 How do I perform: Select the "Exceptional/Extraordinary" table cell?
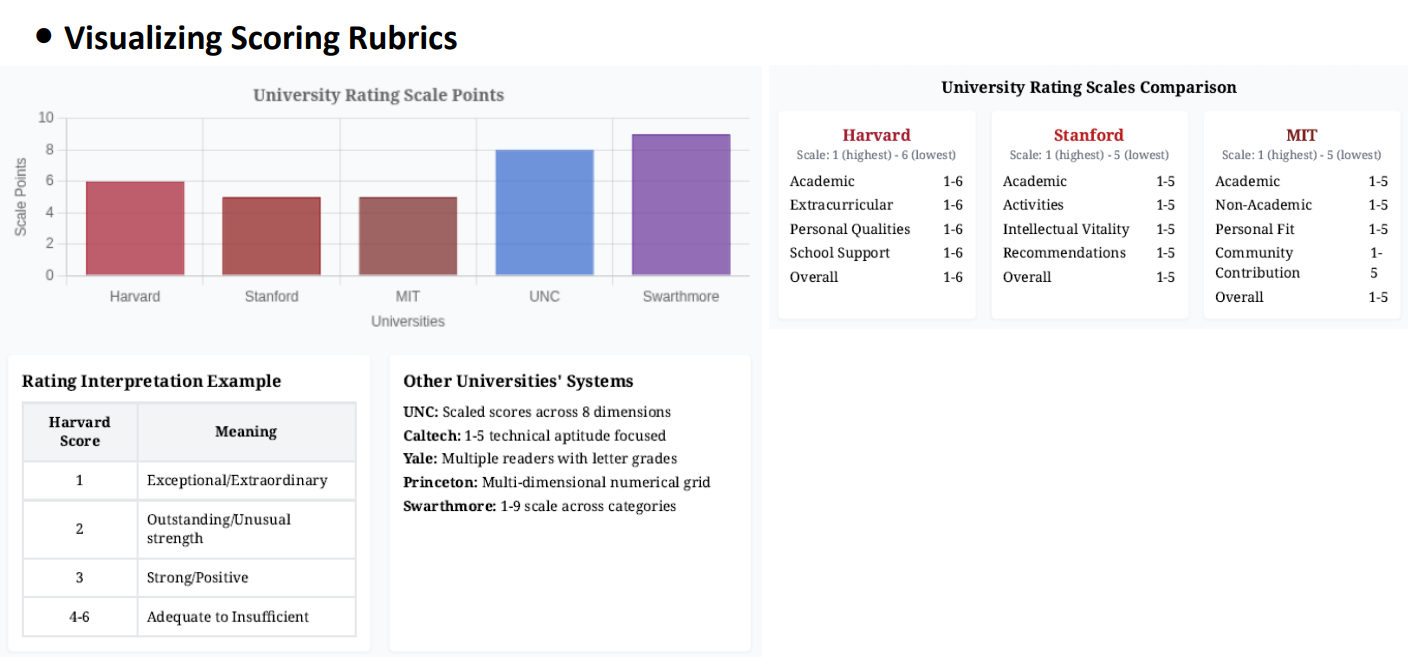tap(246, 481)
